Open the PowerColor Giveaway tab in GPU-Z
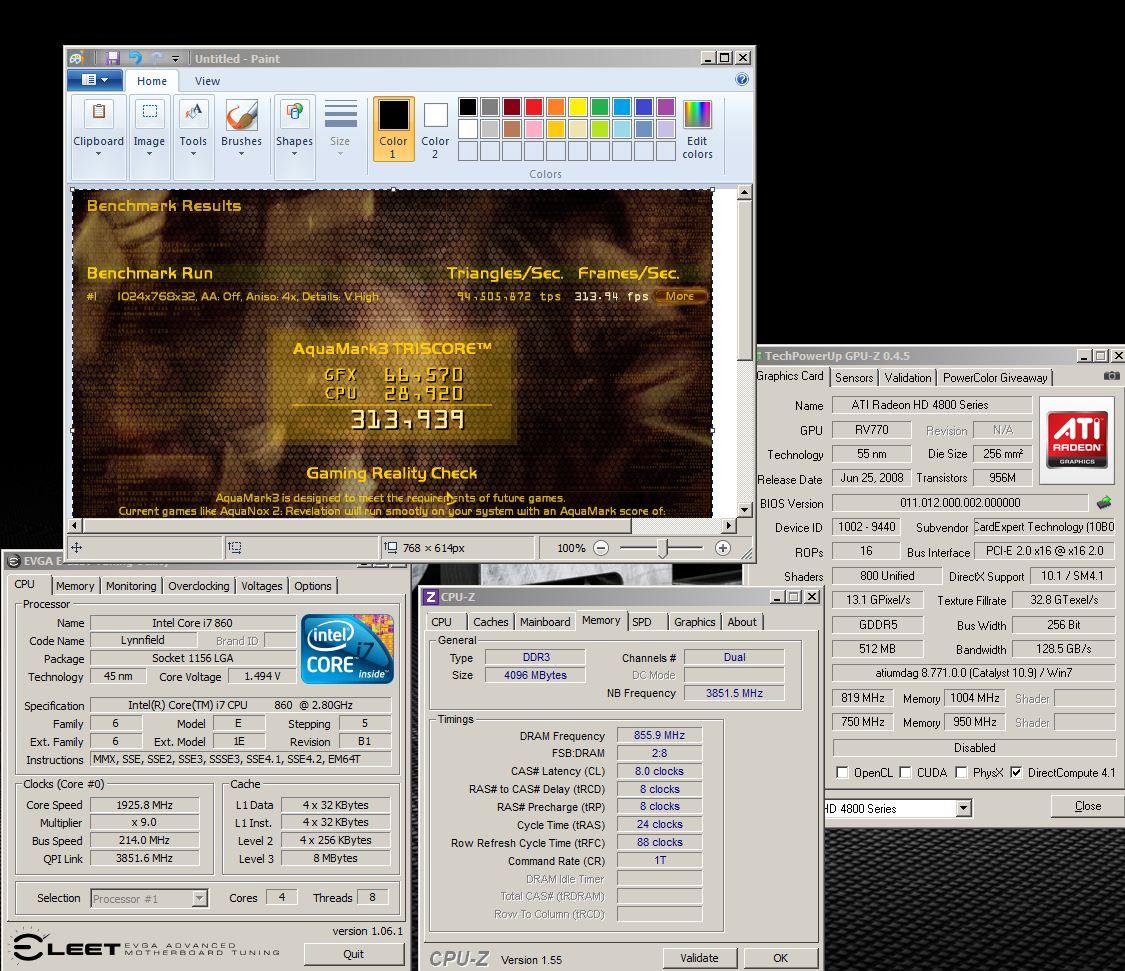This screenshot has width=1125, height=971. [x=994, y=377]
